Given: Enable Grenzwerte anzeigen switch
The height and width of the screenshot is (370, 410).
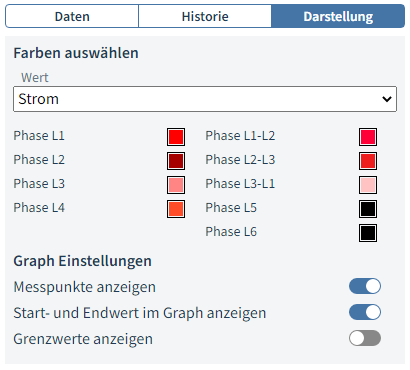Looking at the screenshot, I should 365,338.
